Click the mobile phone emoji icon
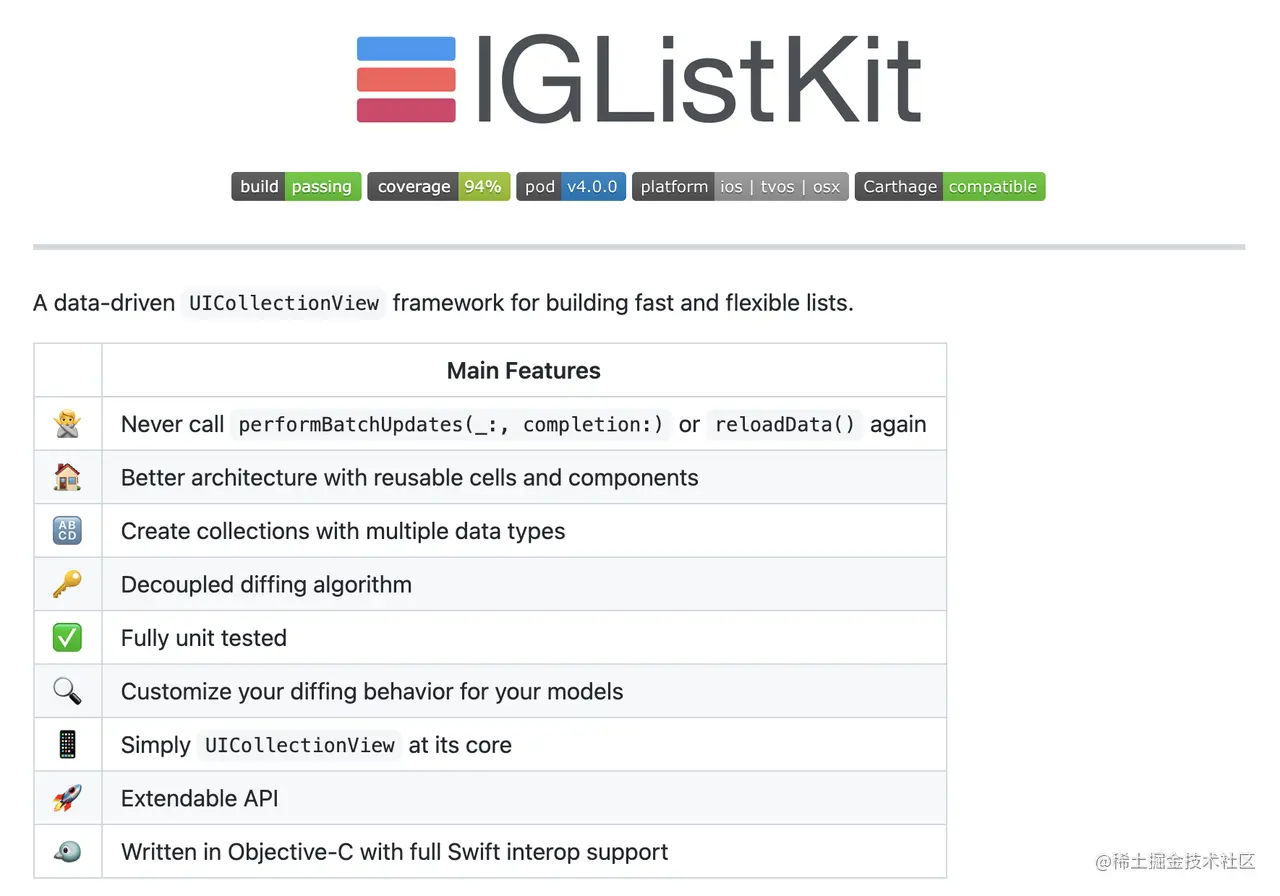 67,745
